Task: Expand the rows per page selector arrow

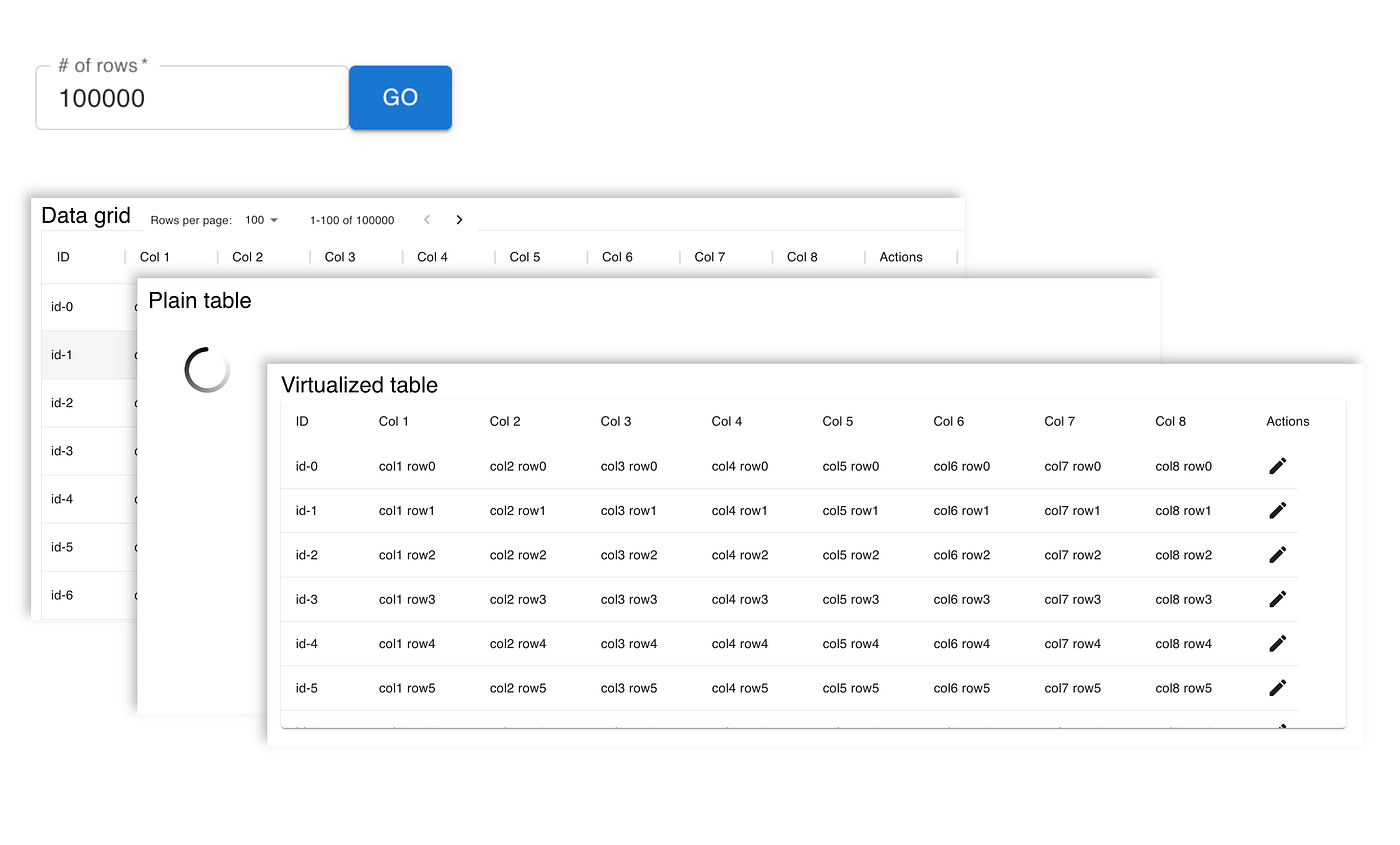Action: 272,221
